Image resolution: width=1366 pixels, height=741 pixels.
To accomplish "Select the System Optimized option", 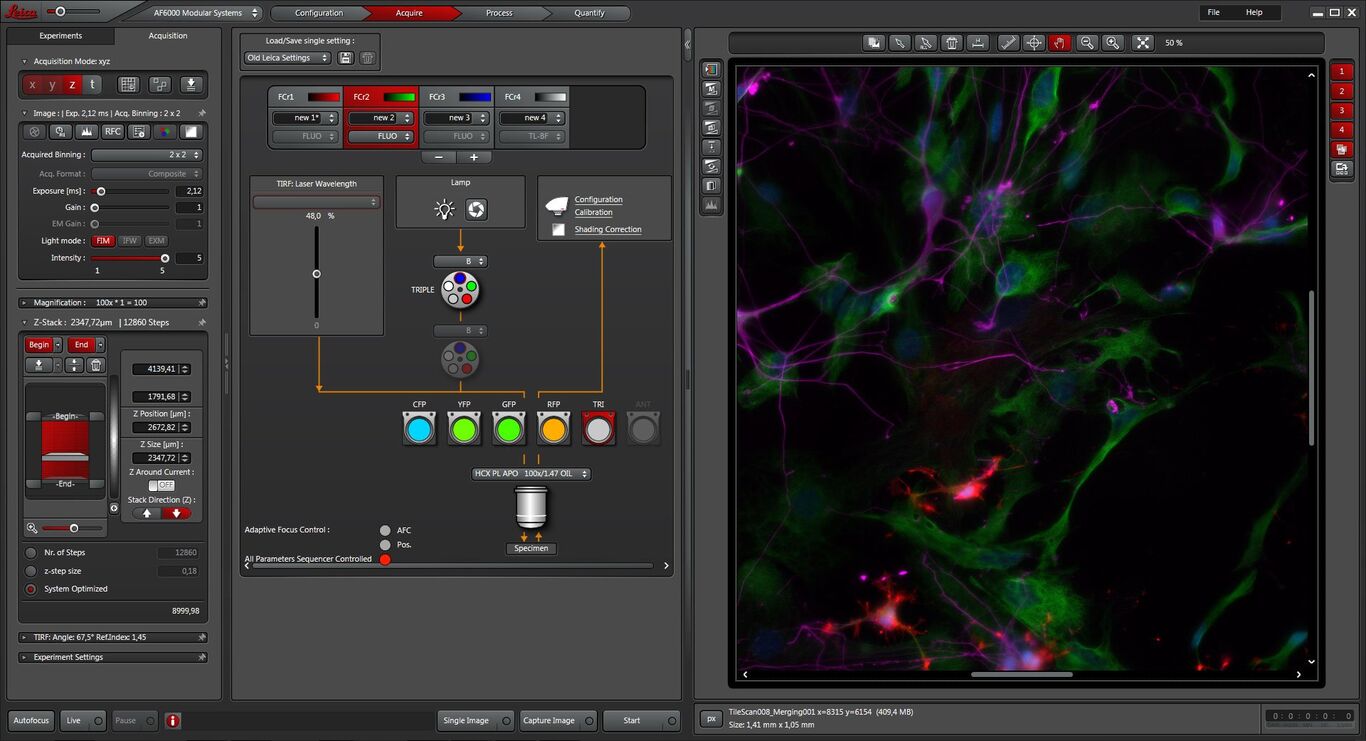I will 30,589.
